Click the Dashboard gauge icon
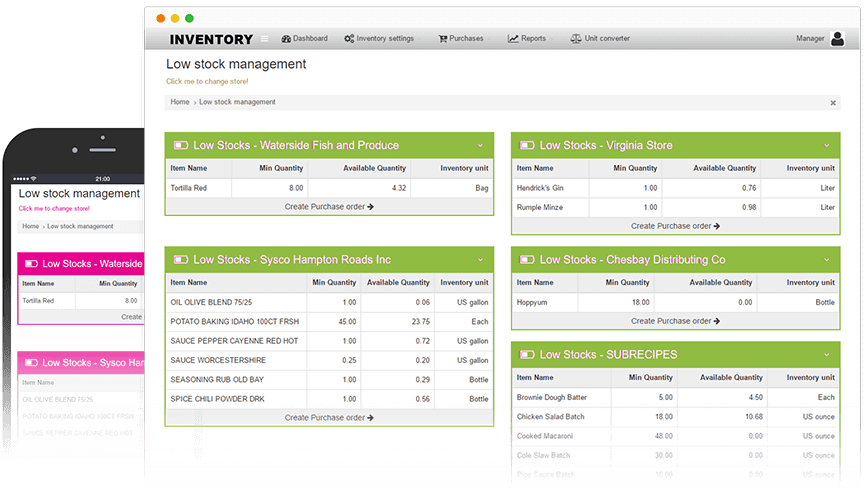This screenshot has height=488, width=868. coord(286,39)
